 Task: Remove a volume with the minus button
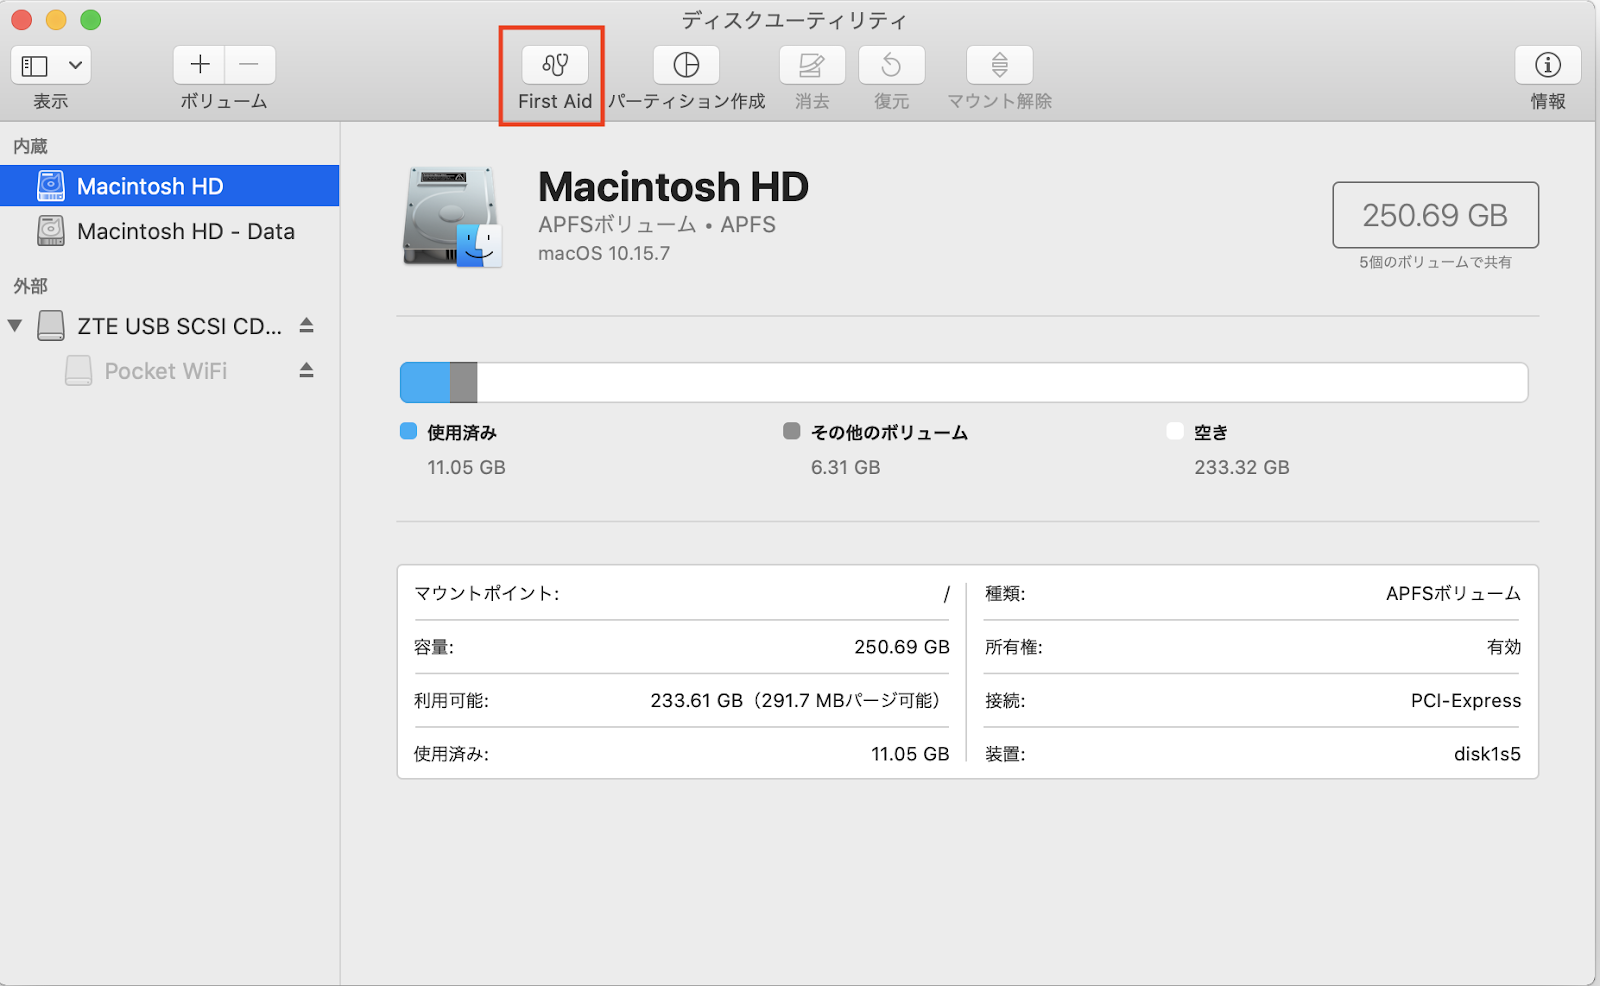click(250, 65)
